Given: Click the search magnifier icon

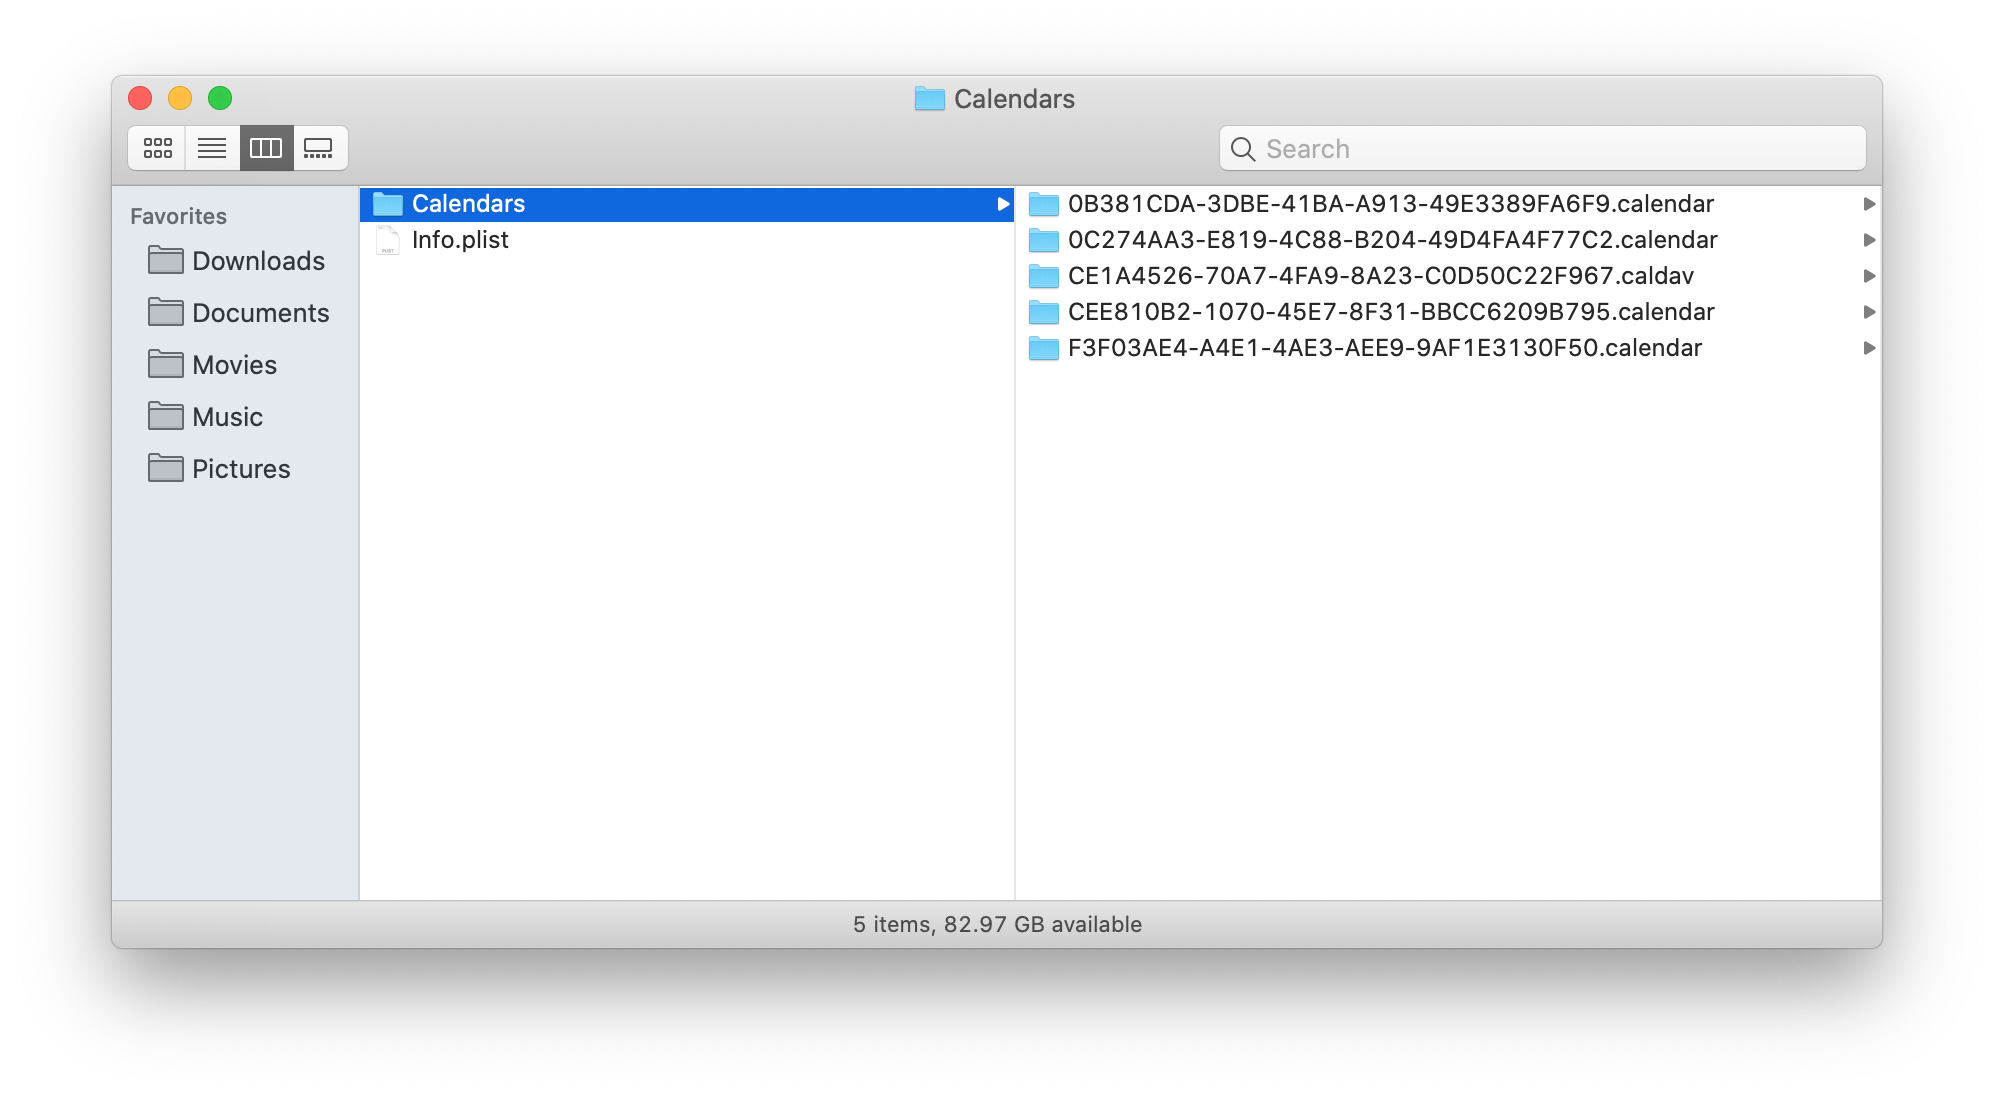Looking at the screenshot, I should 1243,149.
